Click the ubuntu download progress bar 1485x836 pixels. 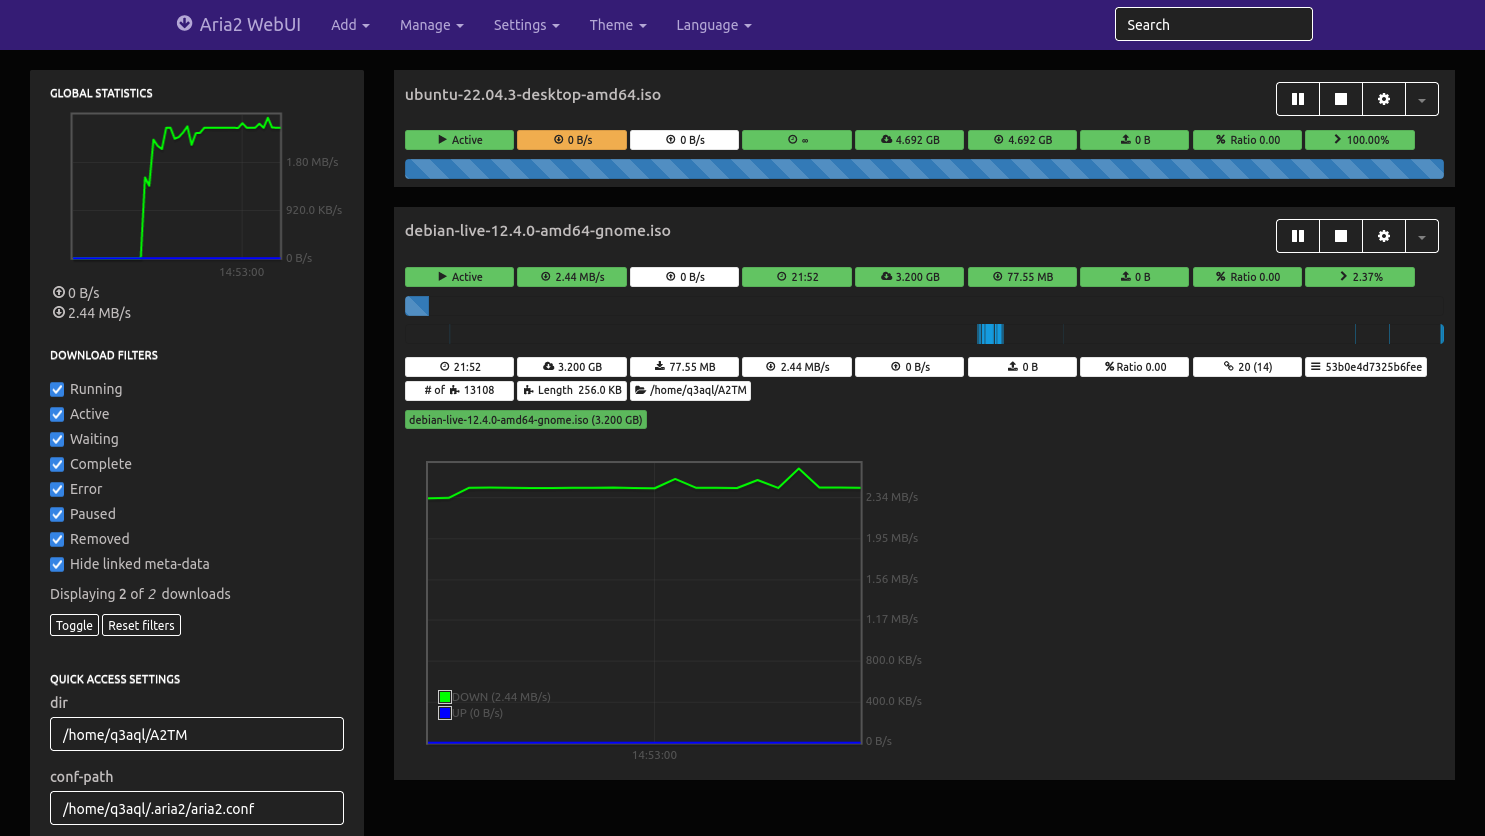(x=924, y=169)
